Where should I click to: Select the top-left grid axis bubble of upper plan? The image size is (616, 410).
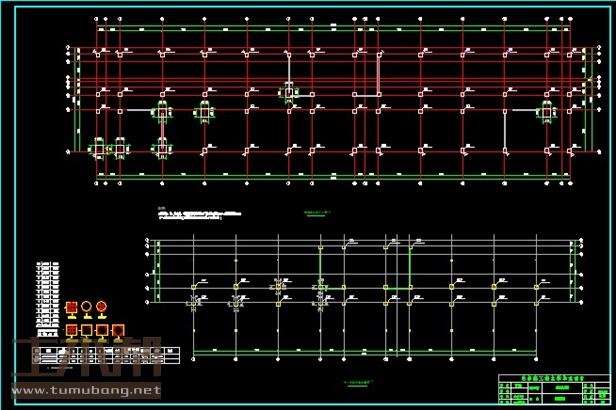67,47
